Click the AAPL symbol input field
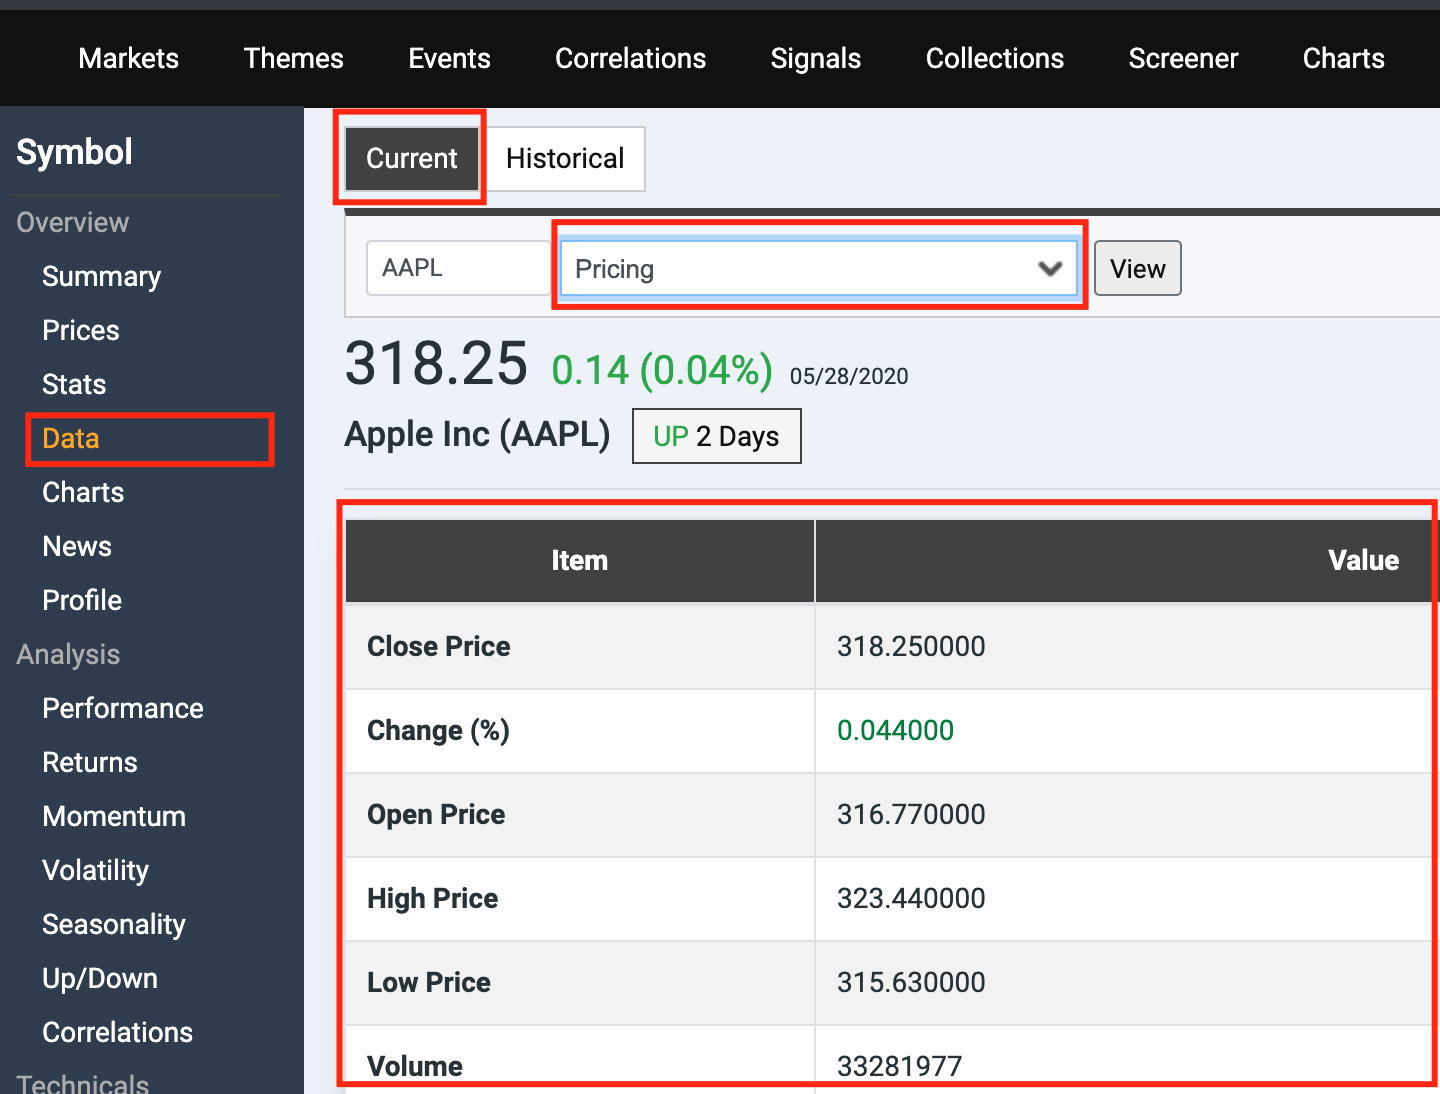 coord(458,268)
